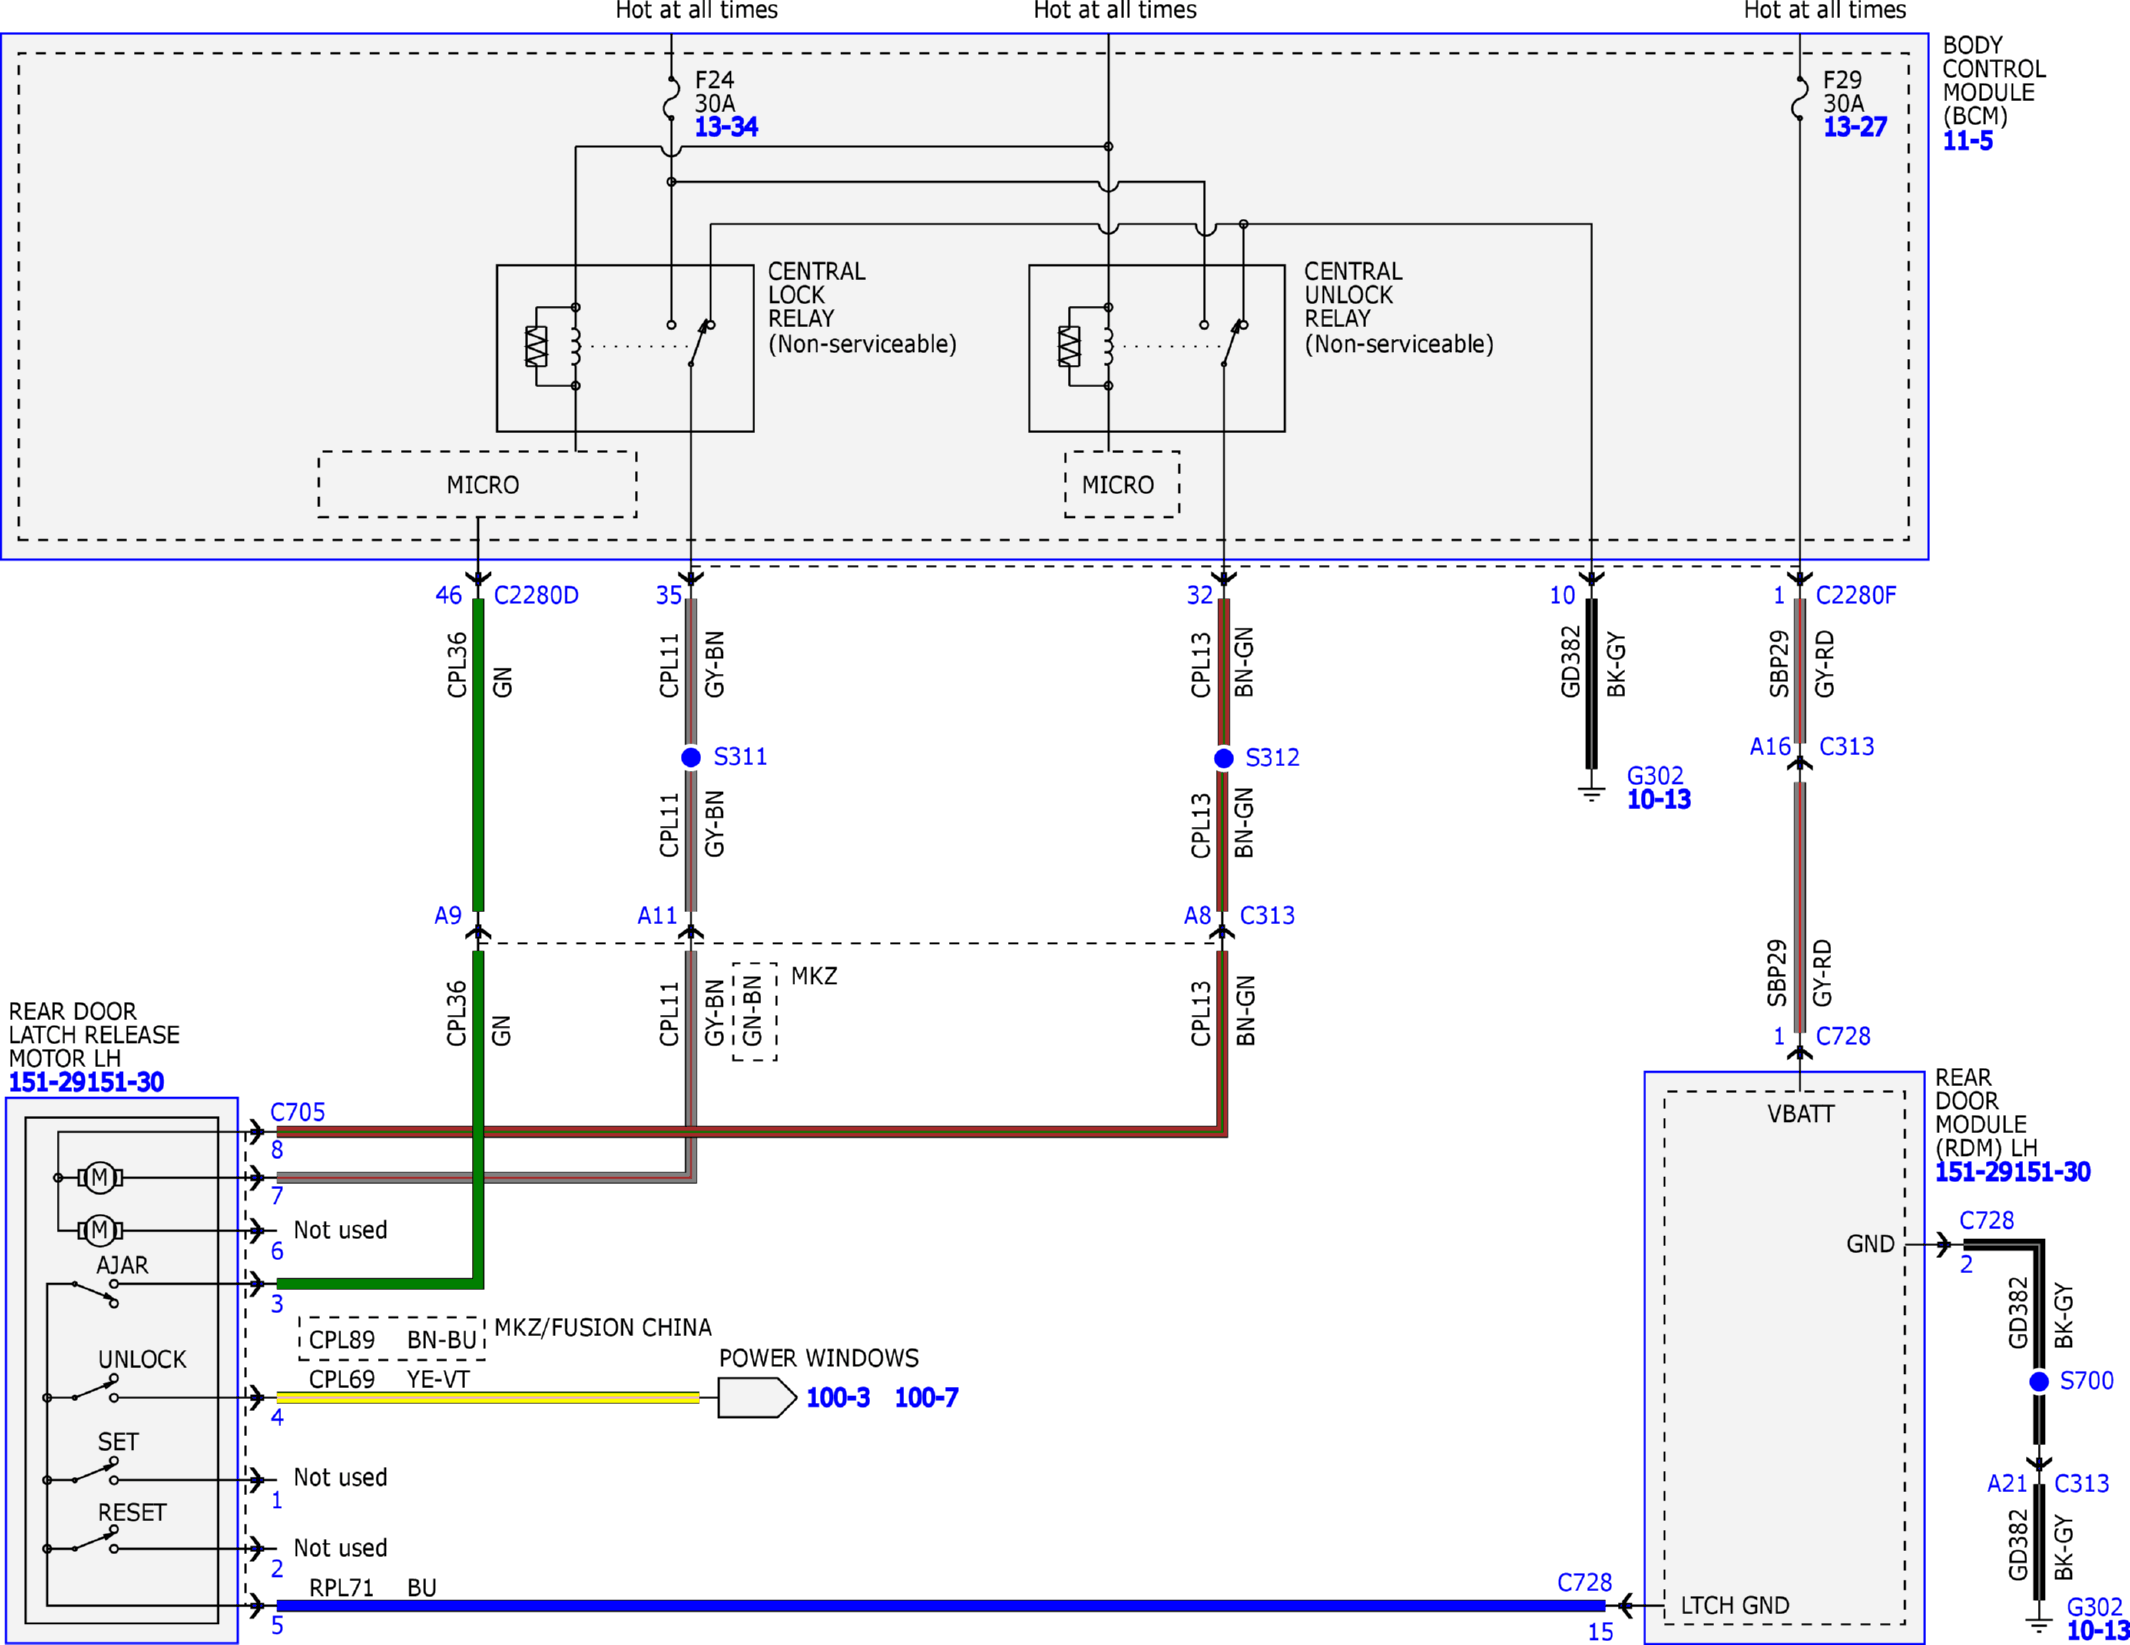Select the S312 splice dot
The image size is (2130, 1645).
tap(1223, 758)
